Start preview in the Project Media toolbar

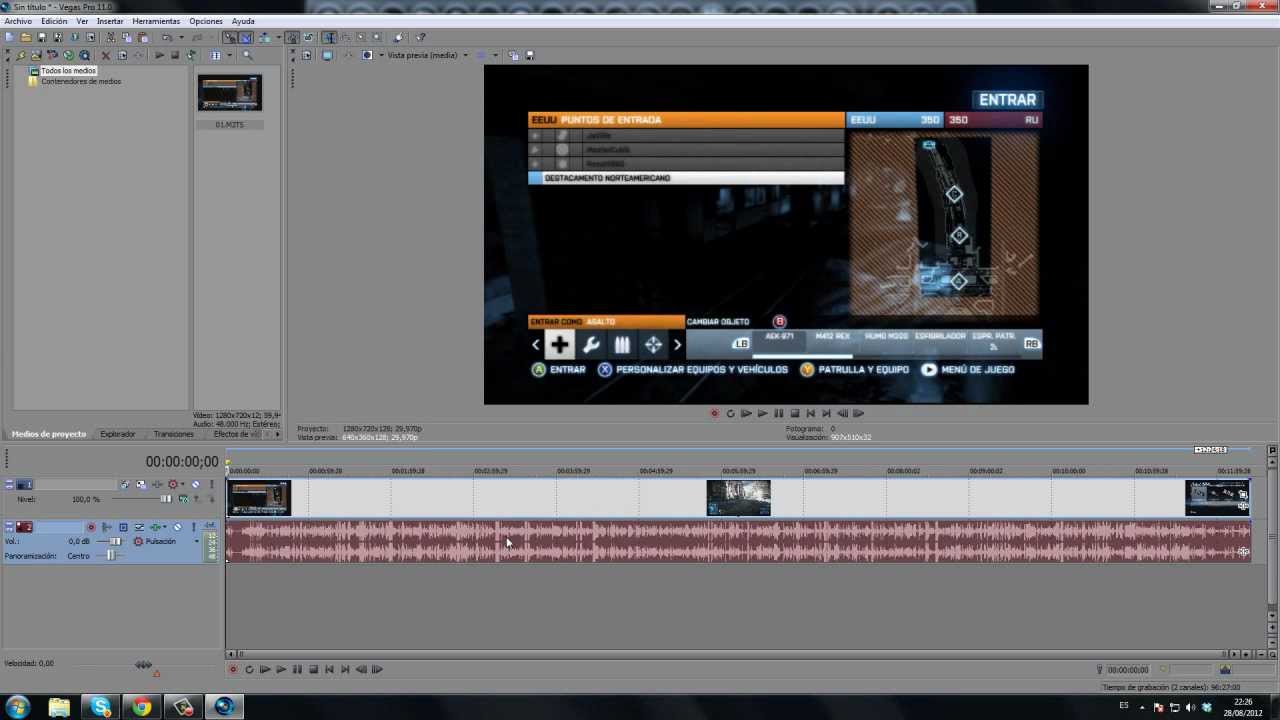coord(158,55)
